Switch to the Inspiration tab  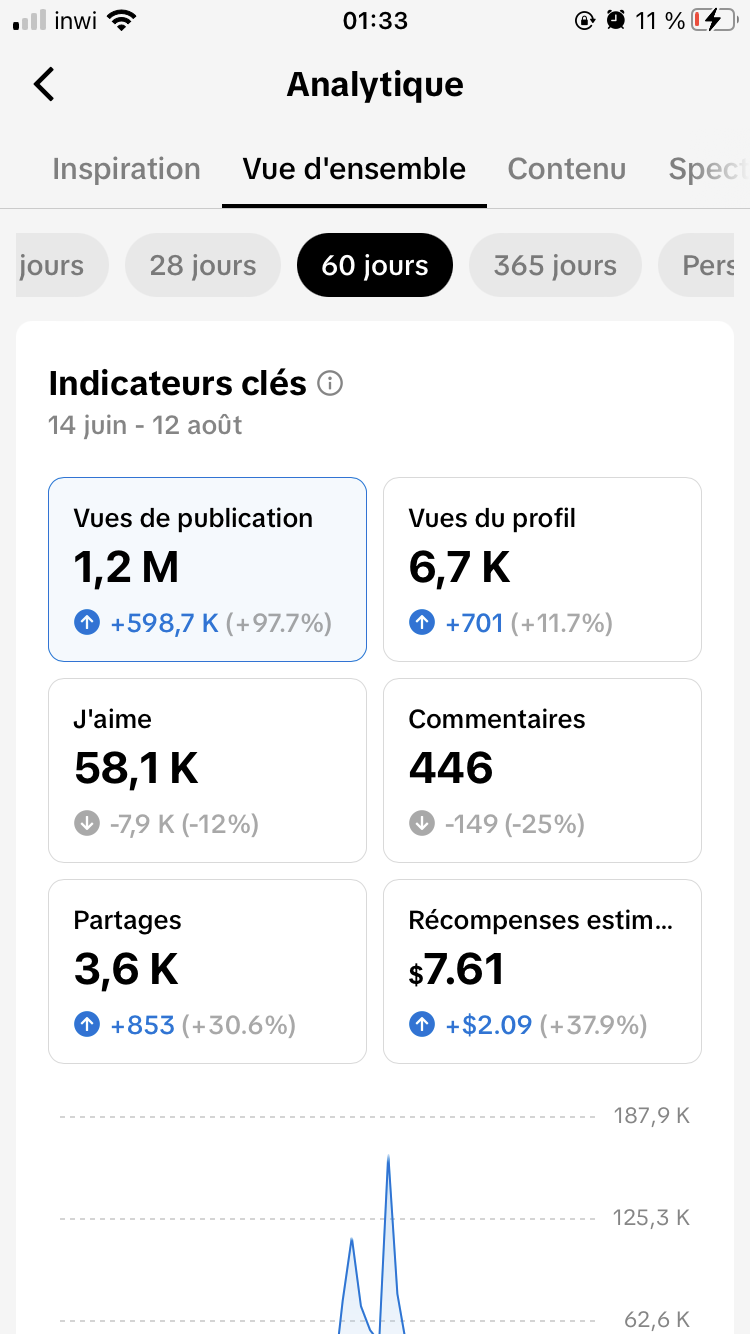[126, 169]
